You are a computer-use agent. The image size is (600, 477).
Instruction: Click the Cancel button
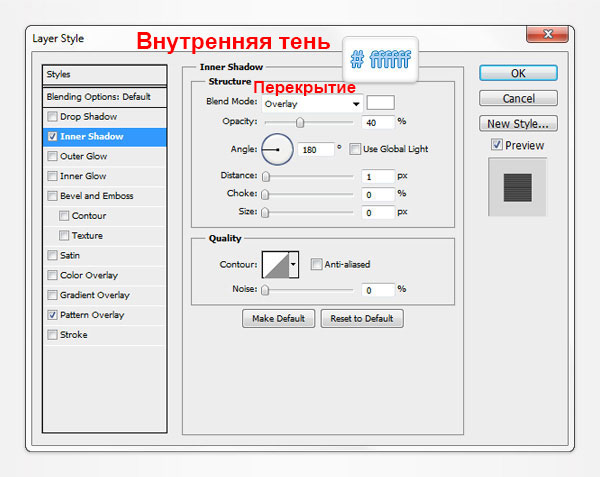point(518,98)
